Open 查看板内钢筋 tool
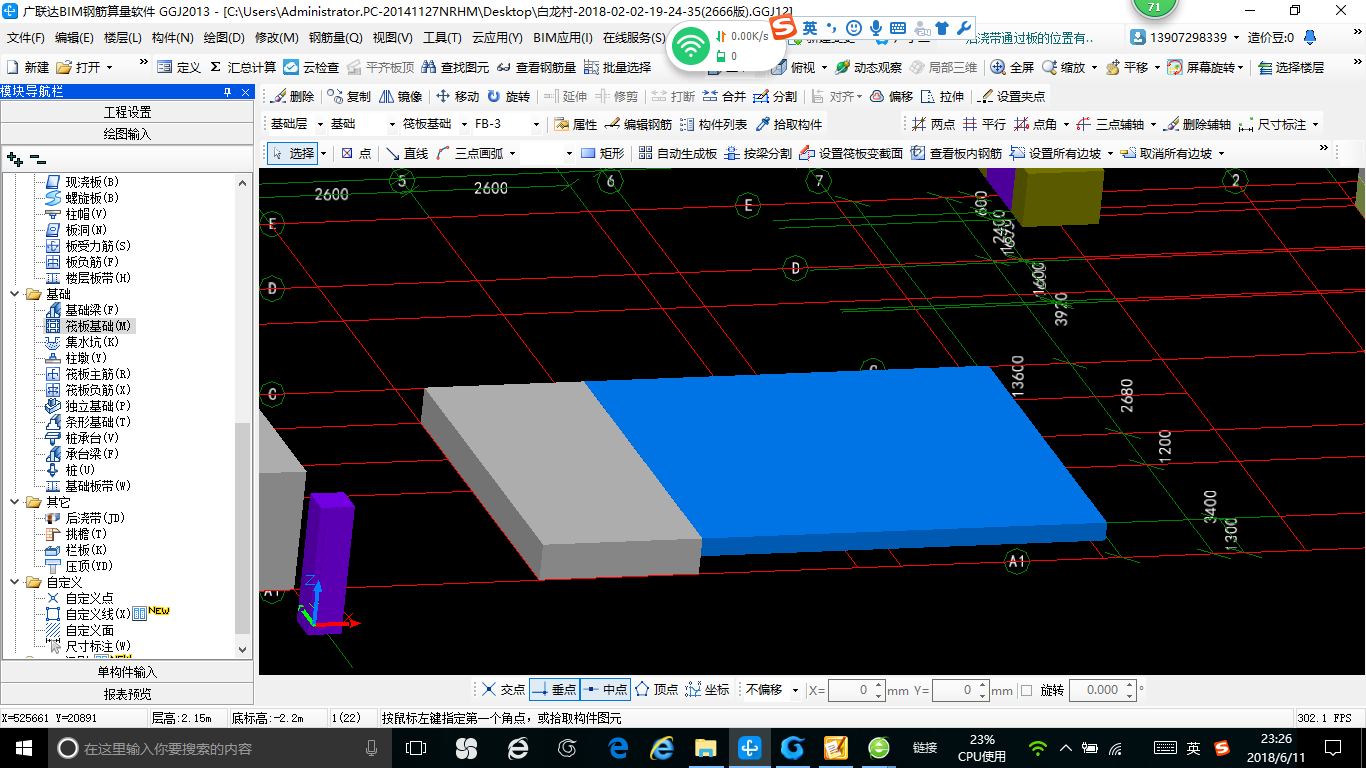This screenshot has height=768, width=1366. tap(956, 153)
